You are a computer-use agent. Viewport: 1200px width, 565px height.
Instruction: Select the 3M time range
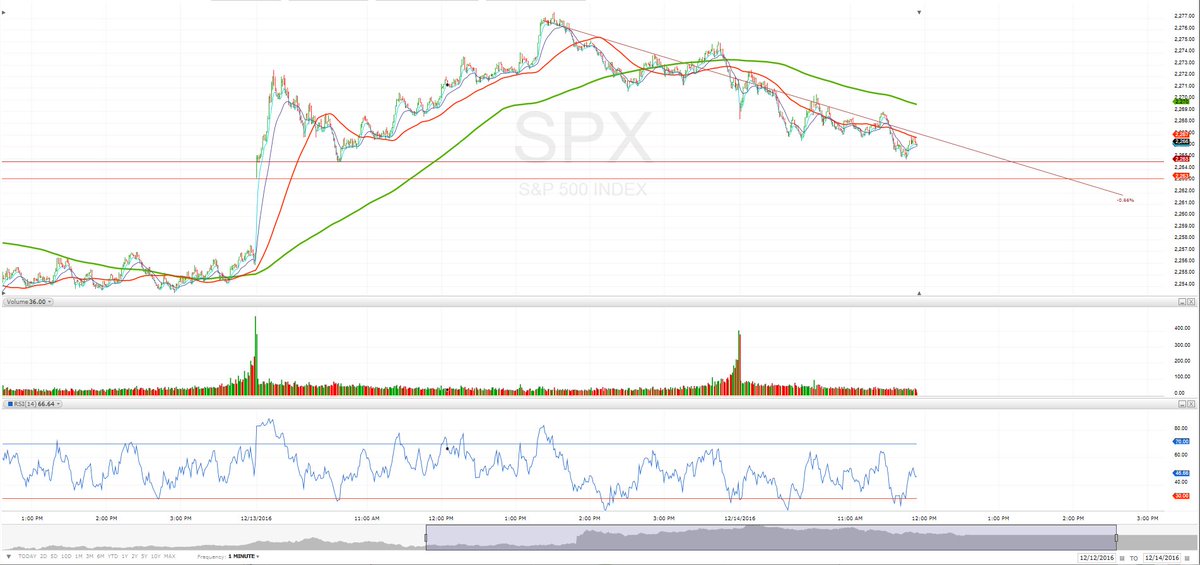(x=89, y=556)
